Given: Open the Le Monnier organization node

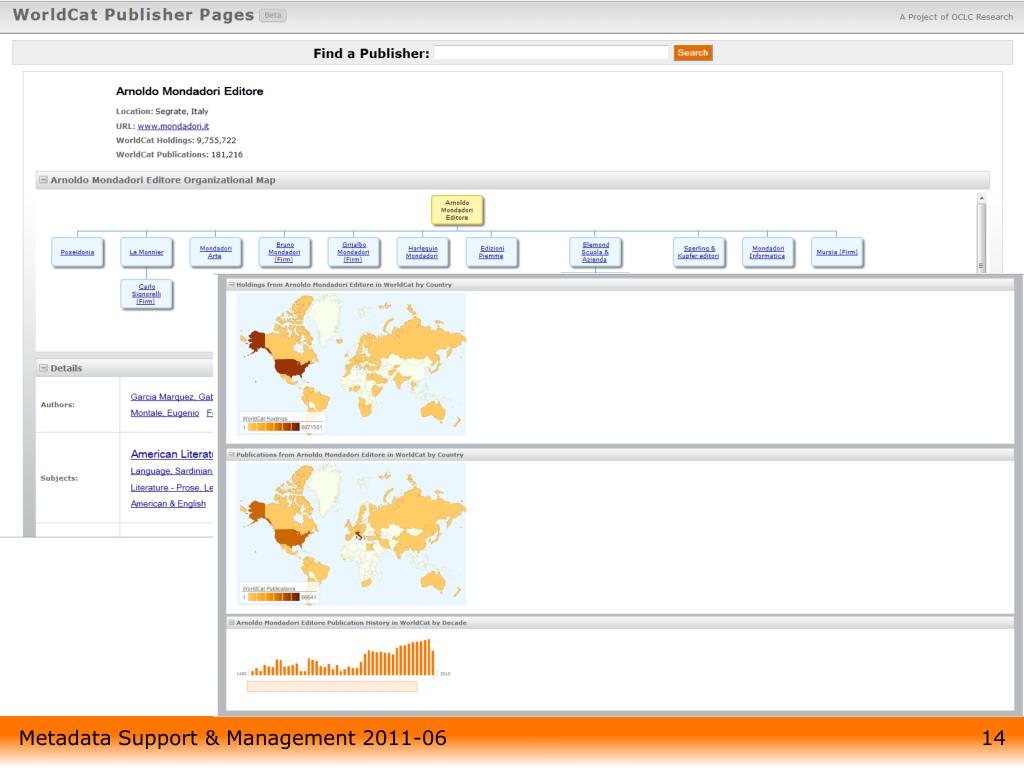Looking at the screenshot, I should (x=146, y=252).
